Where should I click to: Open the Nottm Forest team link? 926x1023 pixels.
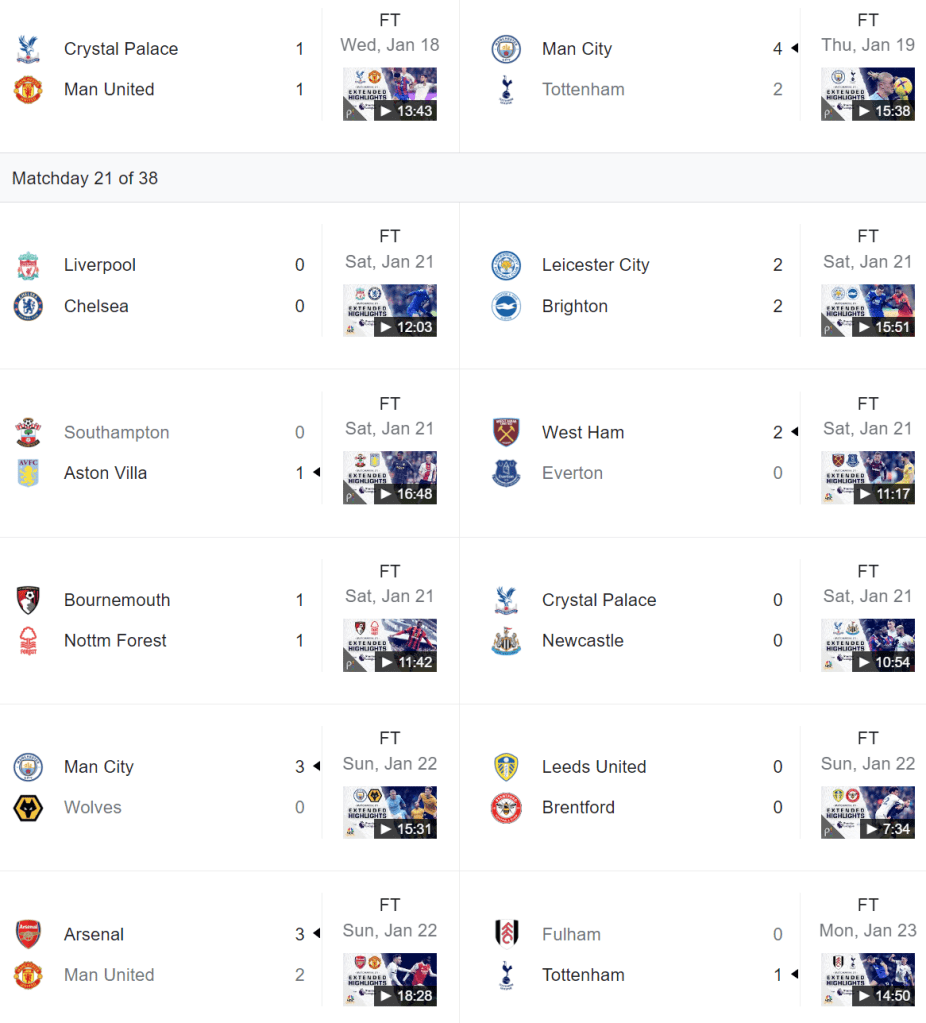(115, 641)
